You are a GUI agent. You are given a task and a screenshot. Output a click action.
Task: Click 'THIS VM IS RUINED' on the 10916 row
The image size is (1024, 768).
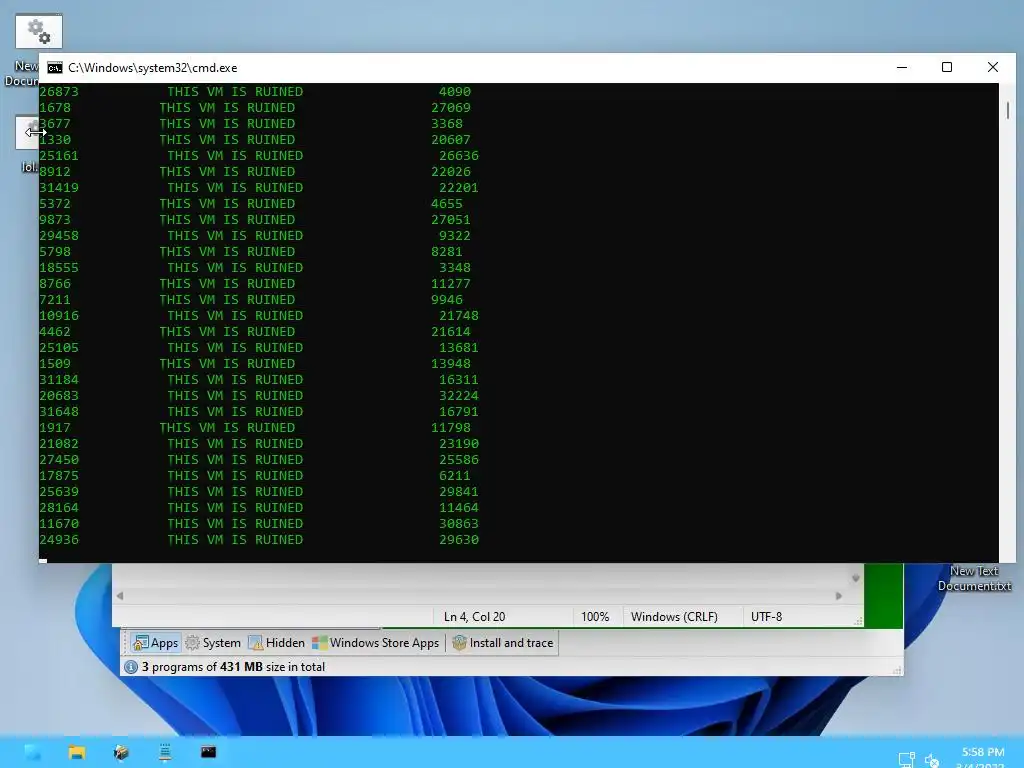click(235, 315)
